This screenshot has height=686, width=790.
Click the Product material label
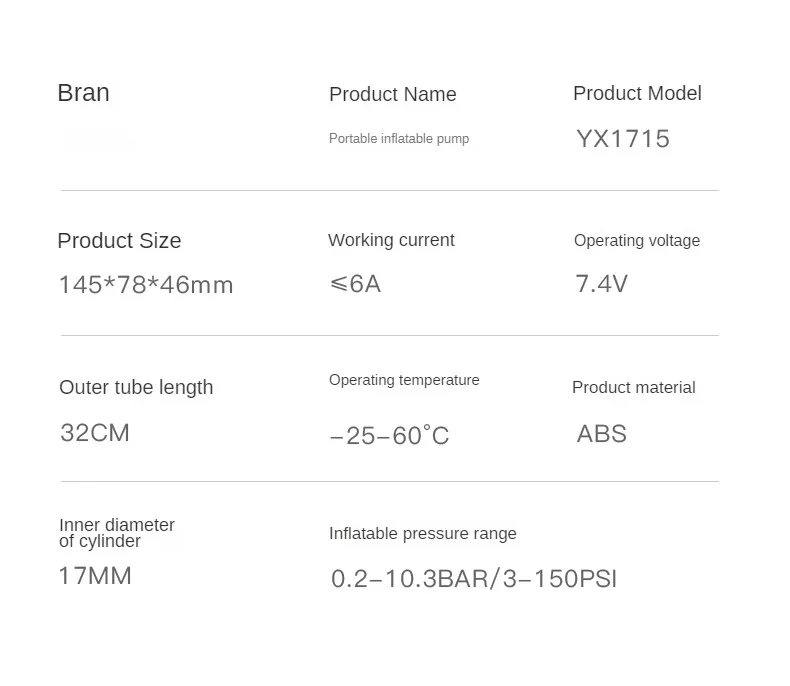[633, 388]
